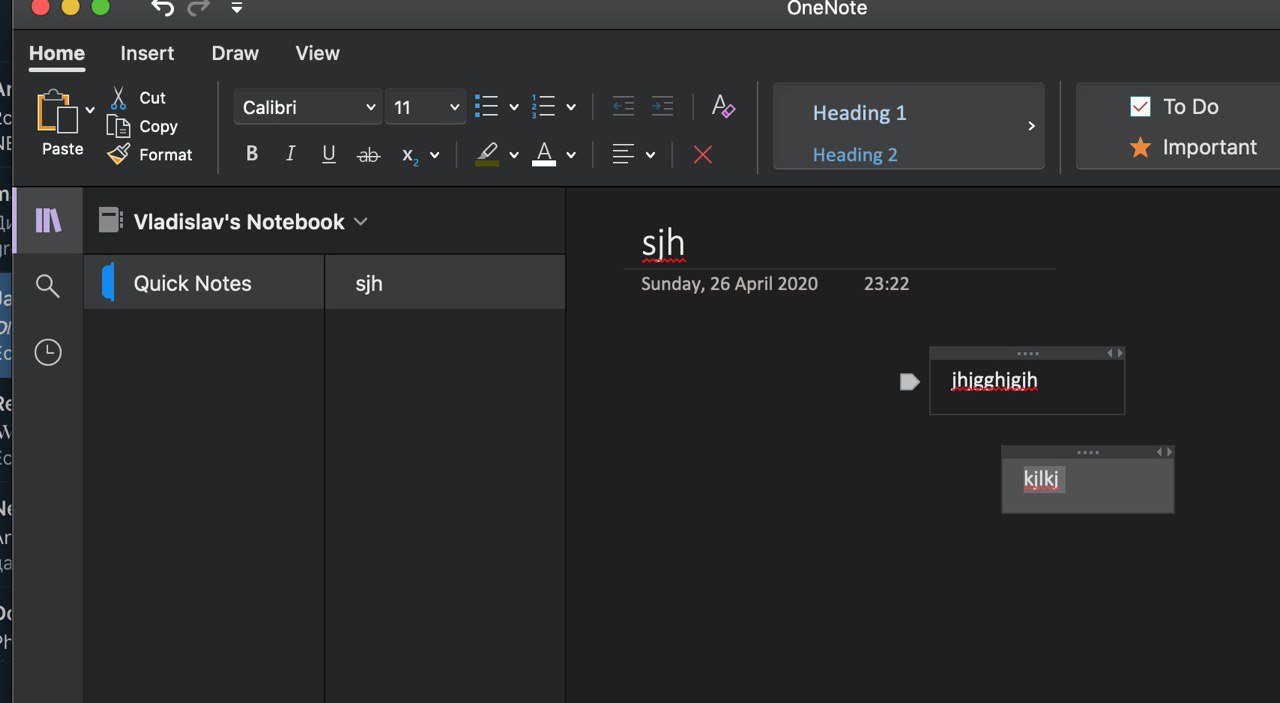
Task: Expand the alignment options arrow
Action: pos(650,155)
